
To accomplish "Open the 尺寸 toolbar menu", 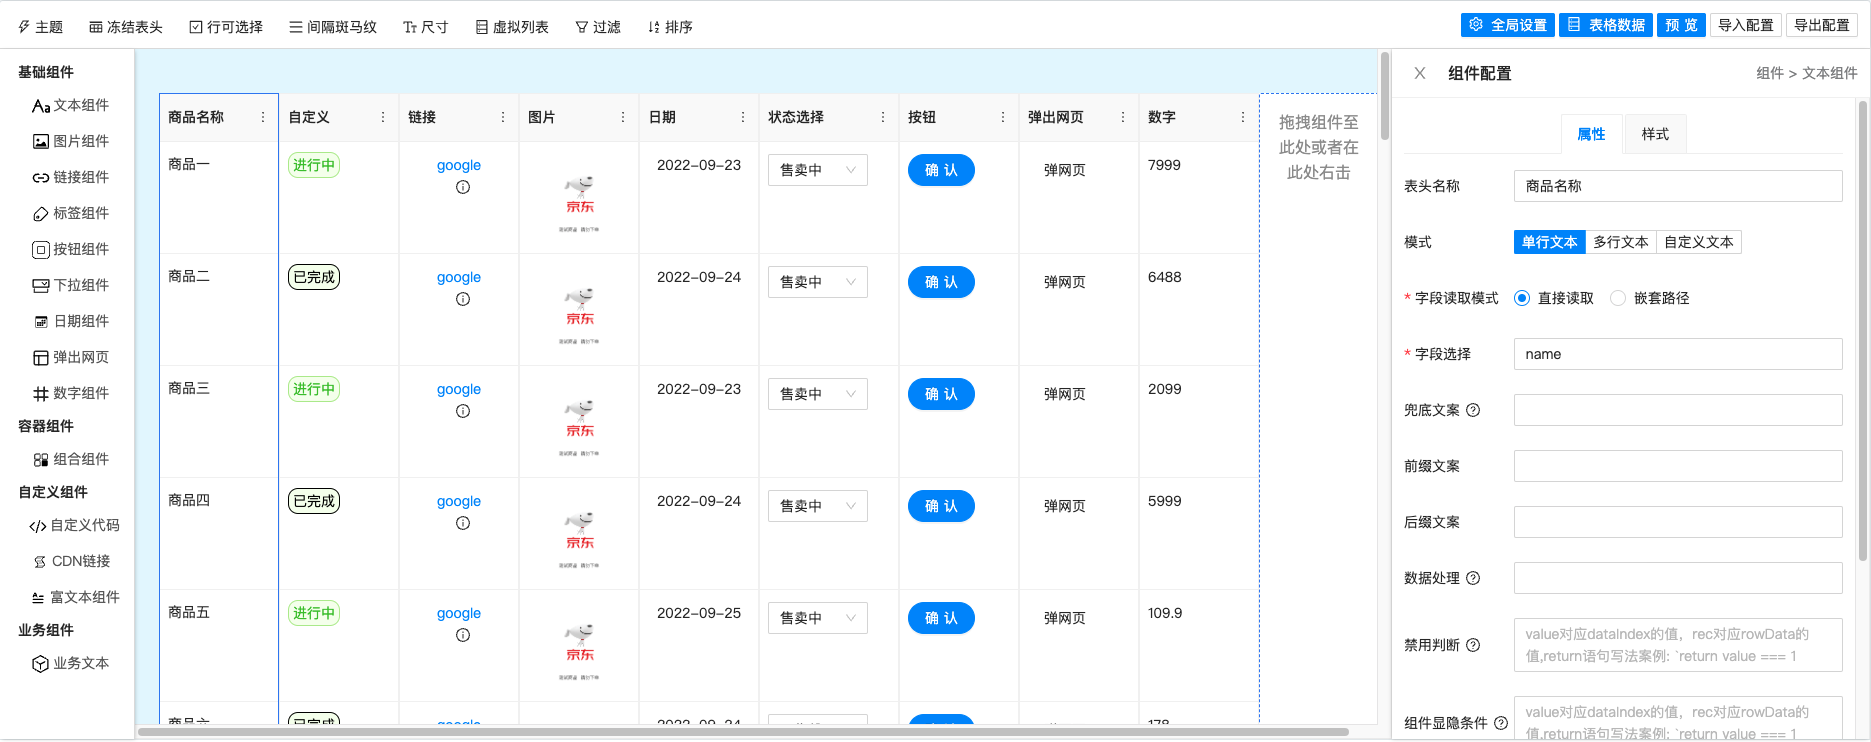I will coord(425,27).
